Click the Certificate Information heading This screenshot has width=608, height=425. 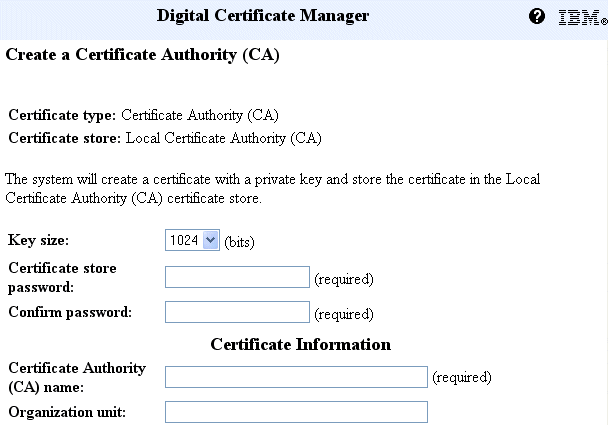(301, 344)
